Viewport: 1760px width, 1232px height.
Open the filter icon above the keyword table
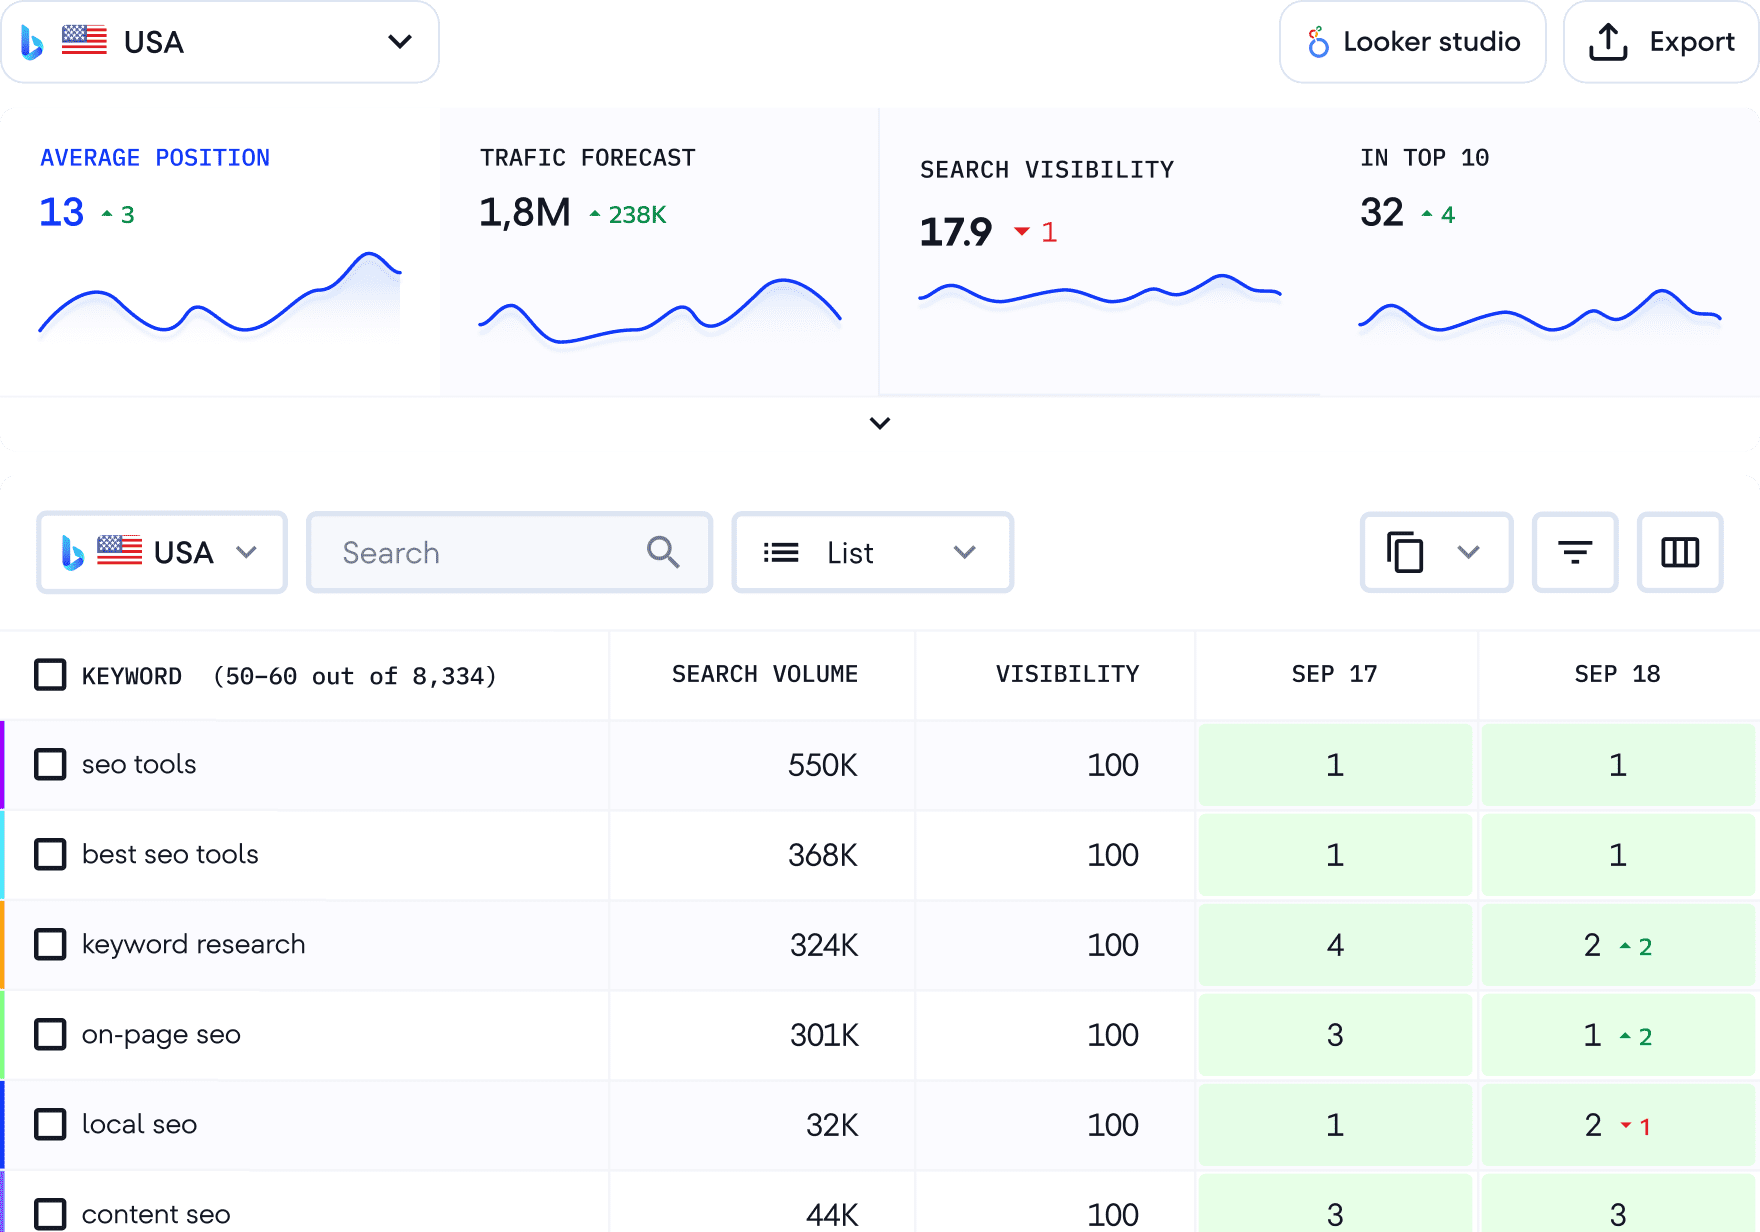coord(1575,552)
